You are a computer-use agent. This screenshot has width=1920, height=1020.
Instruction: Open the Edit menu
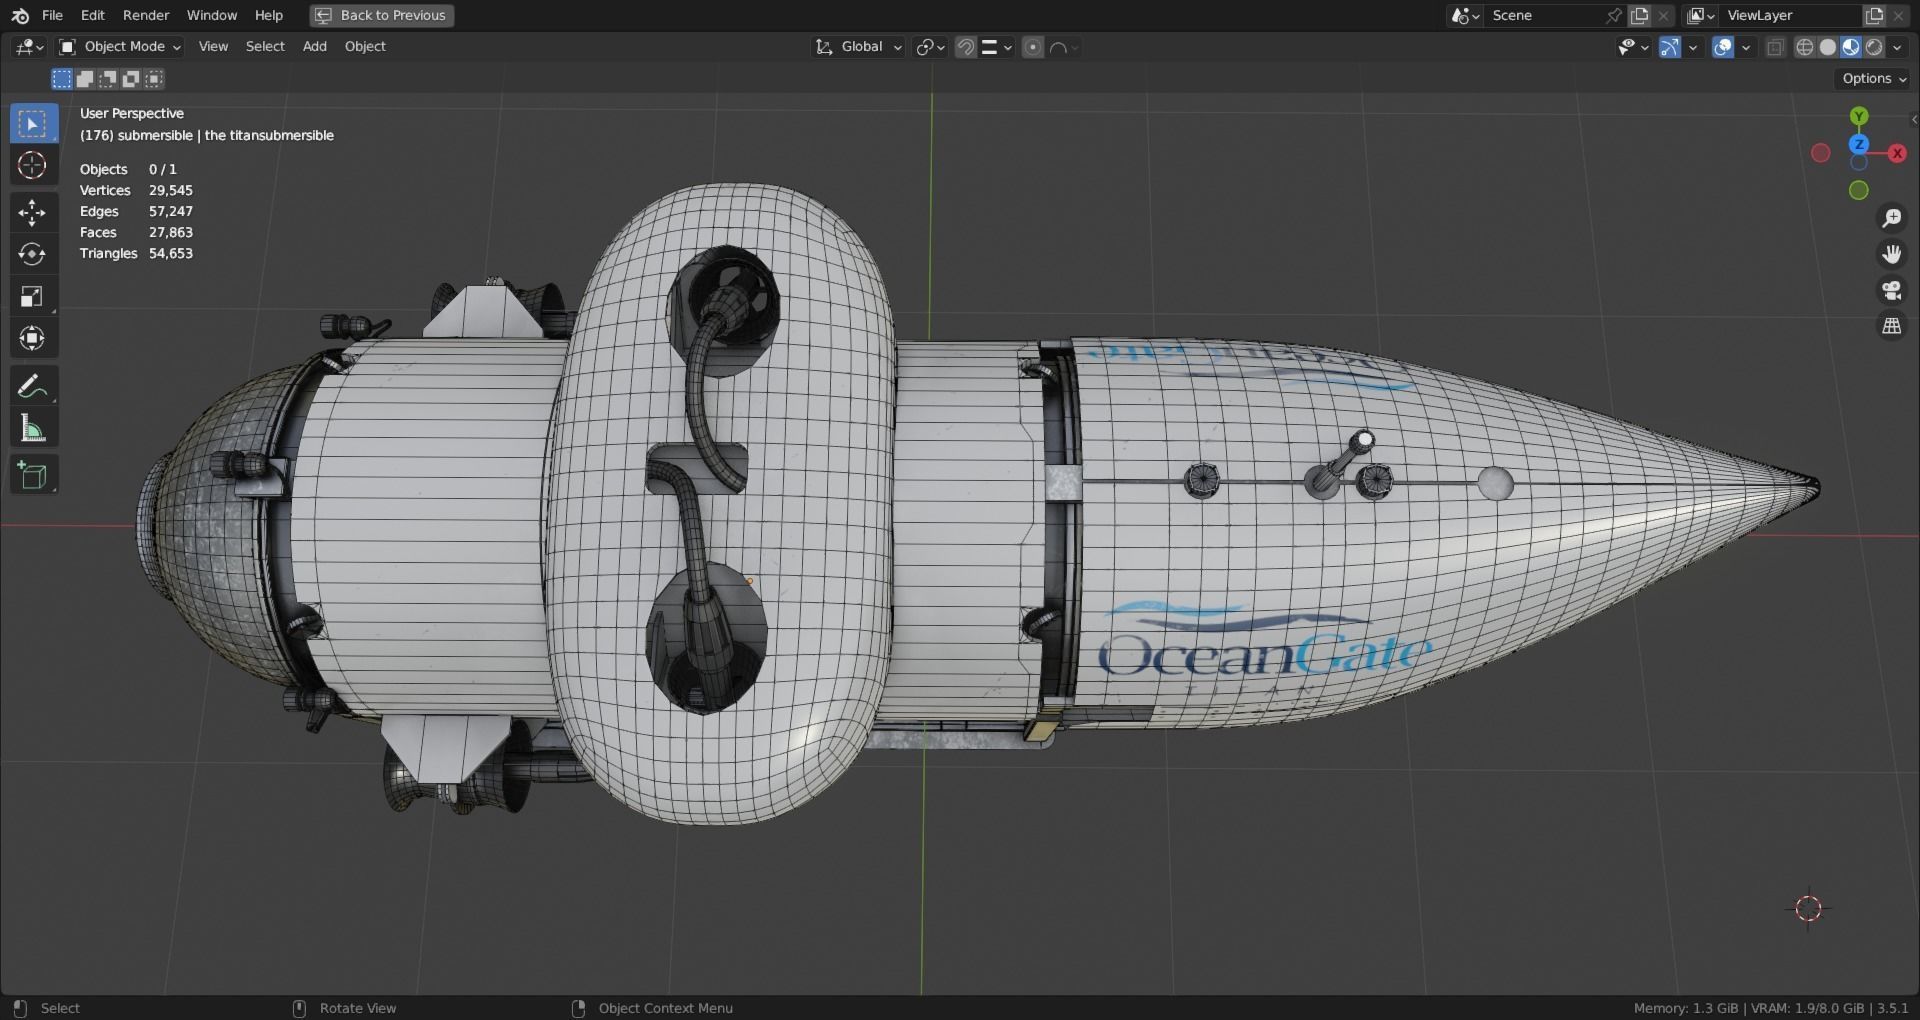pos(93,15)
